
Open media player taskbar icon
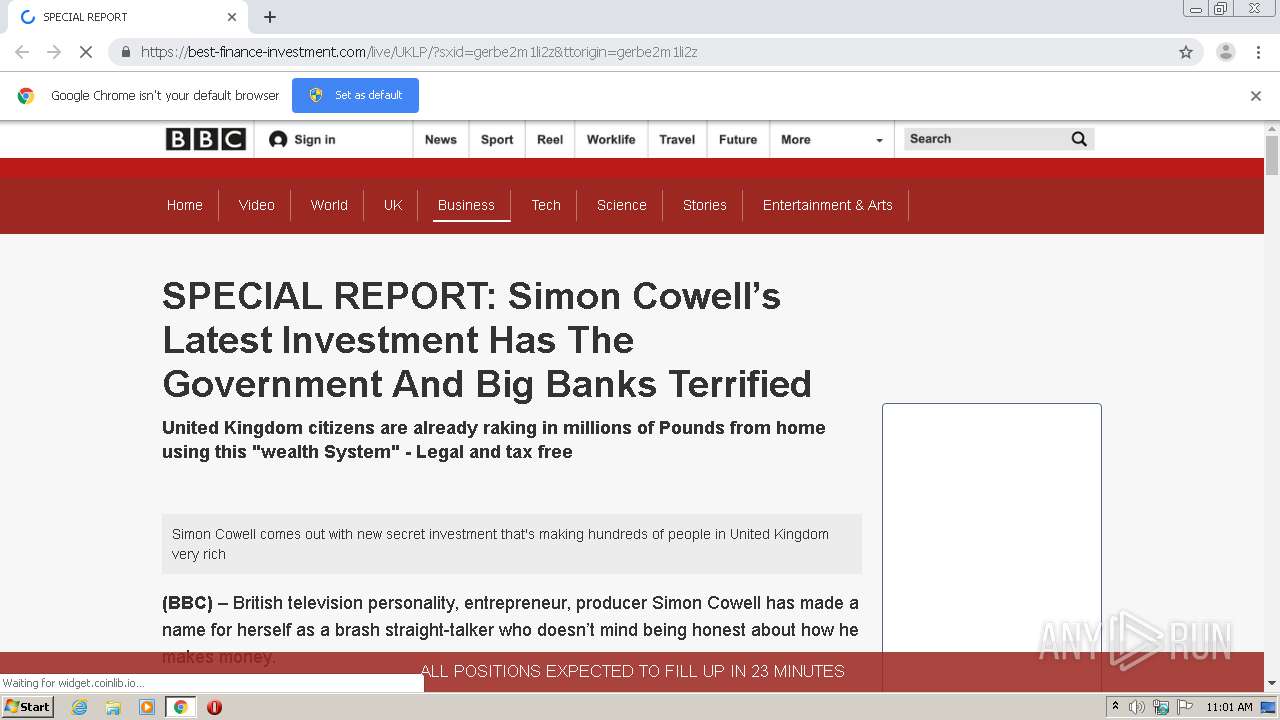147,707
